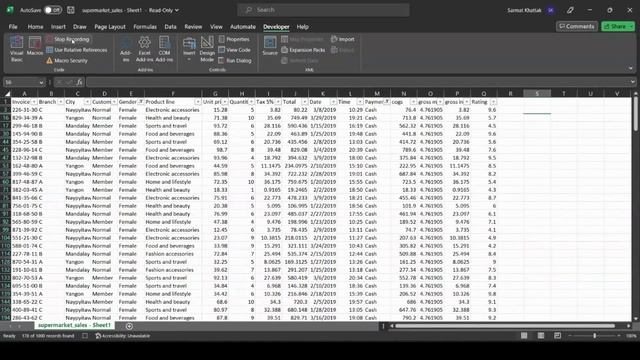Open the Date column filter dropdown
640x360 pixels.
(x=333, y=102)
